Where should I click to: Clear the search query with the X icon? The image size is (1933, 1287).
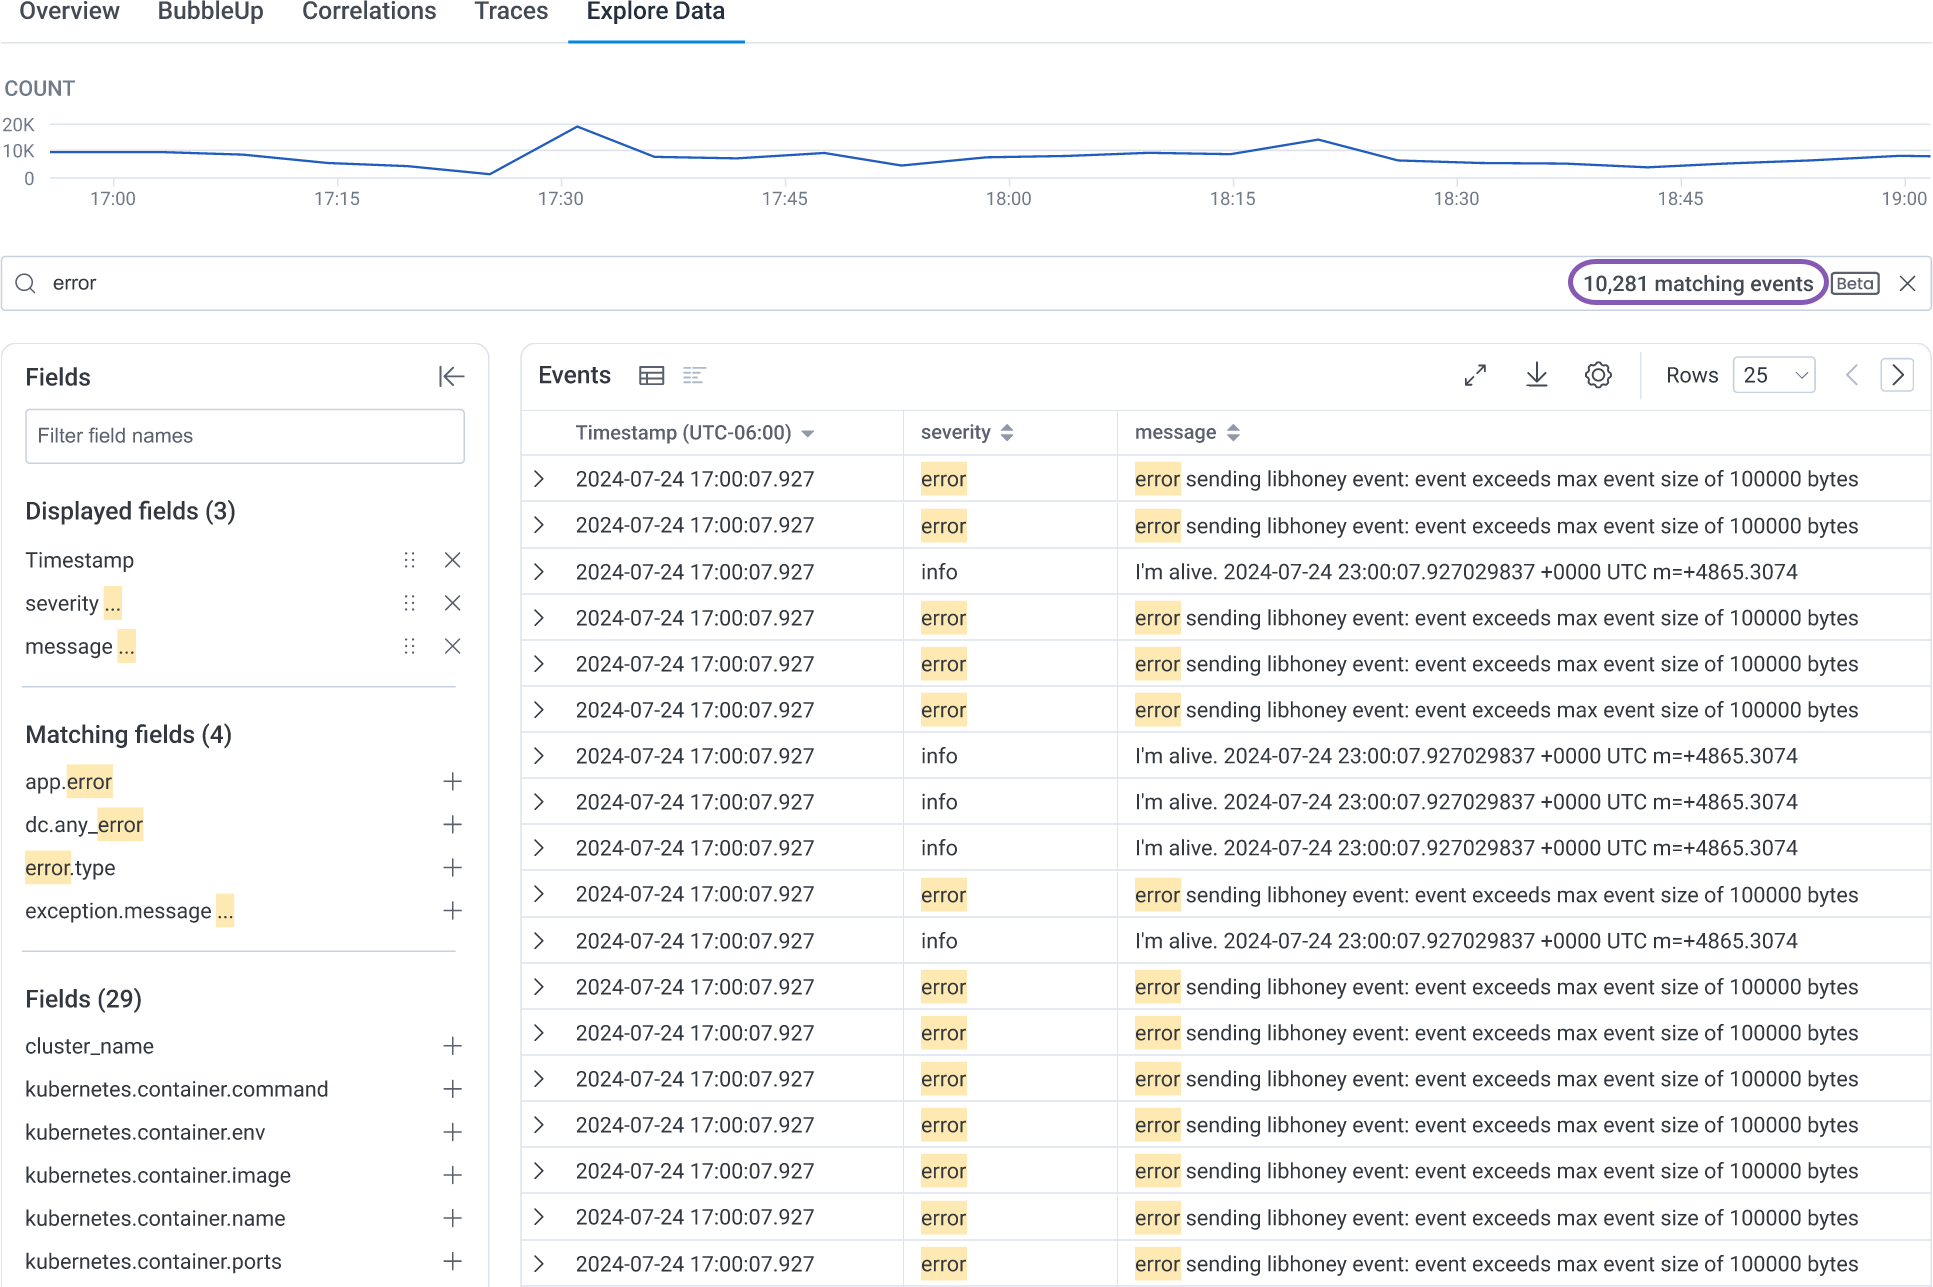click(x=1908, y=283)
